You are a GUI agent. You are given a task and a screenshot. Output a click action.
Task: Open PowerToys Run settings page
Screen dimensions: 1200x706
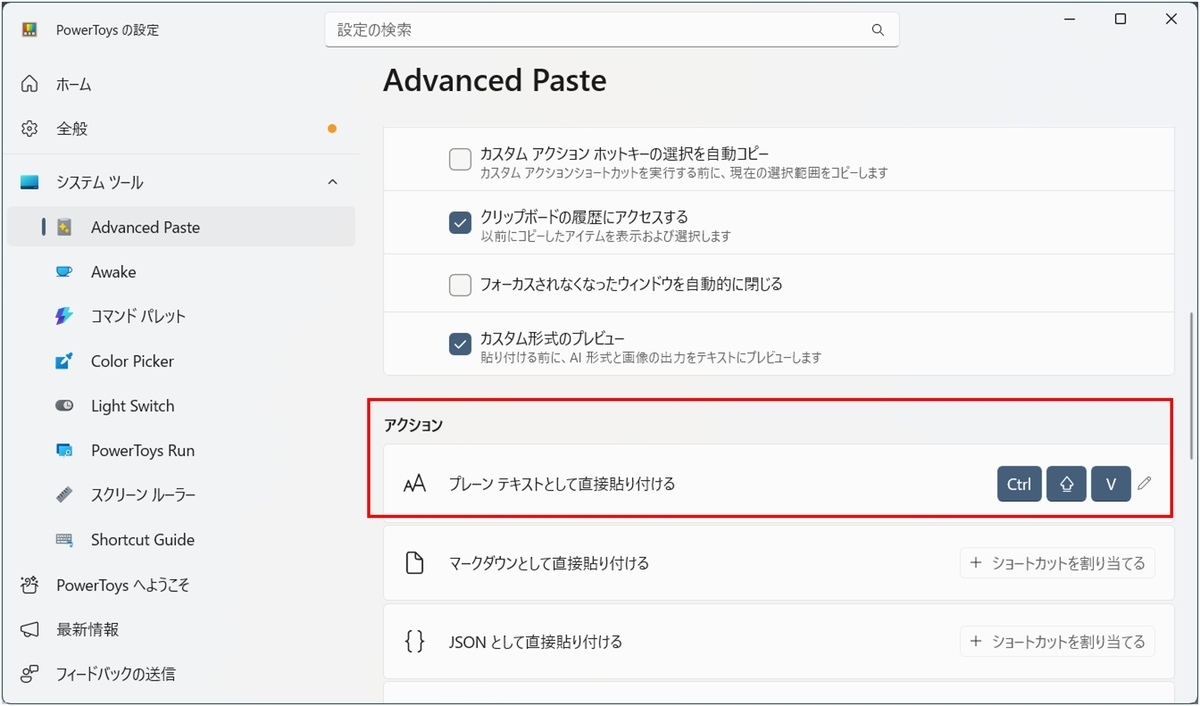181,450
